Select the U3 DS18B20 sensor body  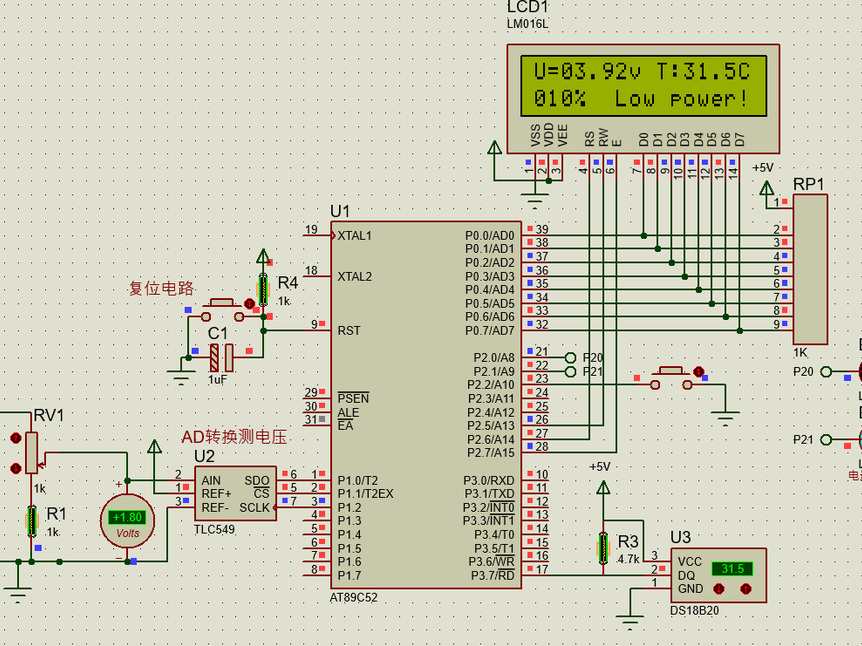click(719, 575)
